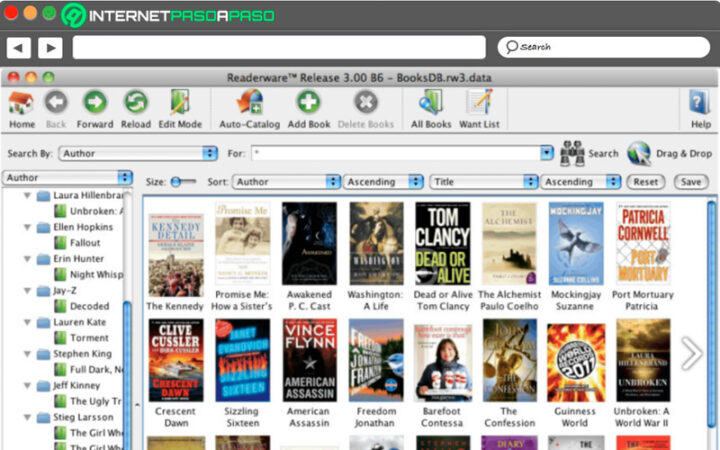
Task: Click the book icon beside Torment
Action: (60, 338)
